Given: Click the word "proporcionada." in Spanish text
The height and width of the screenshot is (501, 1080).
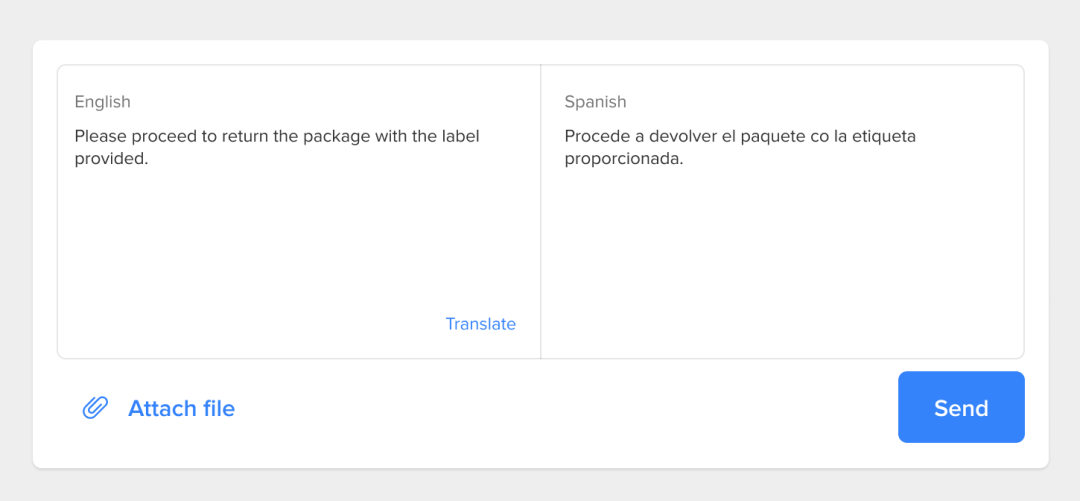Looking at the screenshot, I should (623, 158).
